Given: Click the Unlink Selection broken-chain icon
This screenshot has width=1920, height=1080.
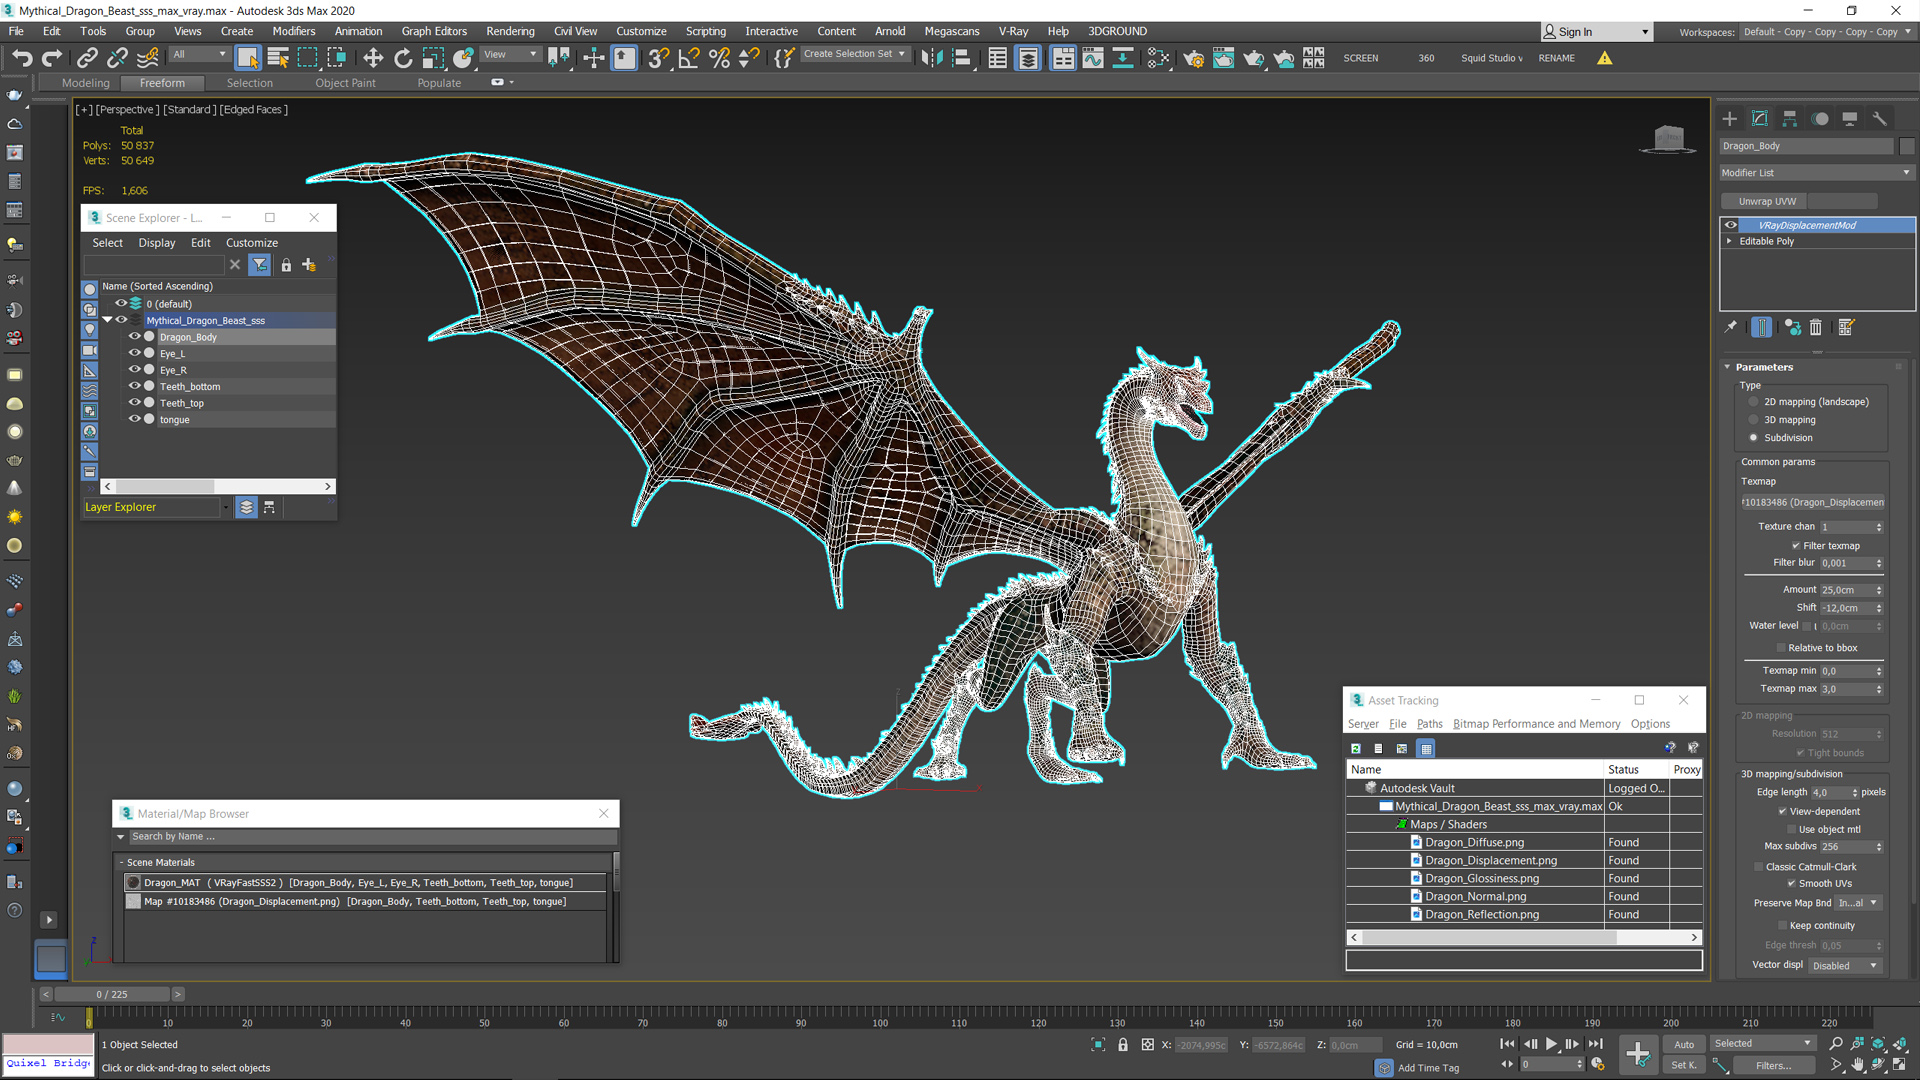Looking at the screenshot, I should [x=117, y=58].
